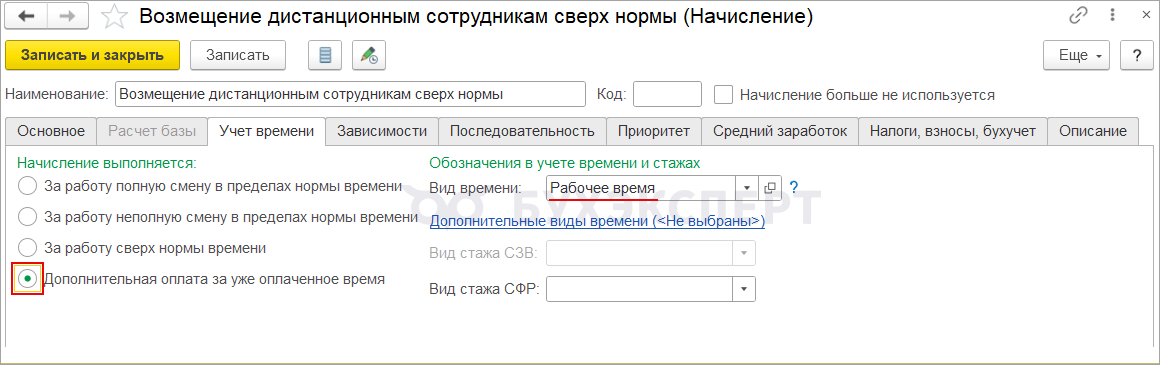Open the Приоритет tab
Image resolution: width=1160 pixels, height=365 pixels.
(654, 131)
